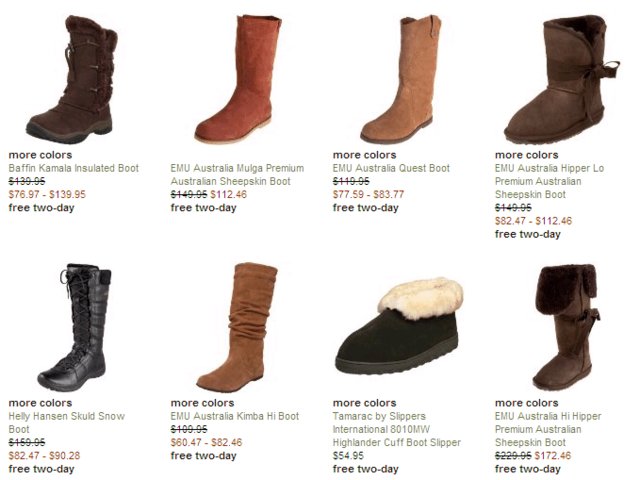Open the EMU Australia Kimba Hi Boot link
Screen dimensions: 640x480
pos(235,416)
